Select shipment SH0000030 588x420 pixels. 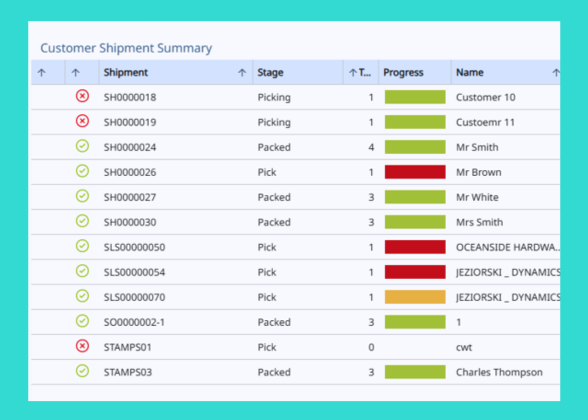(130, 222)
